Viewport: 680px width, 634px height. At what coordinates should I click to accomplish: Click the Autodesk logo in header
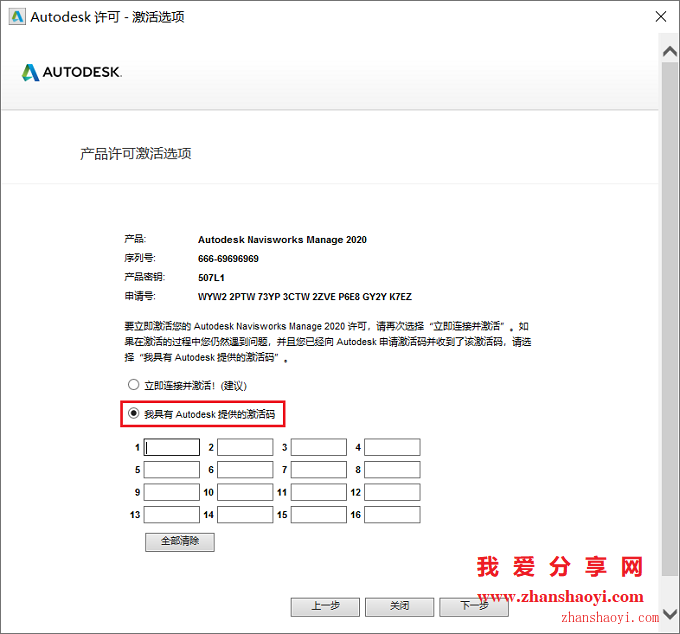point(72,72)
